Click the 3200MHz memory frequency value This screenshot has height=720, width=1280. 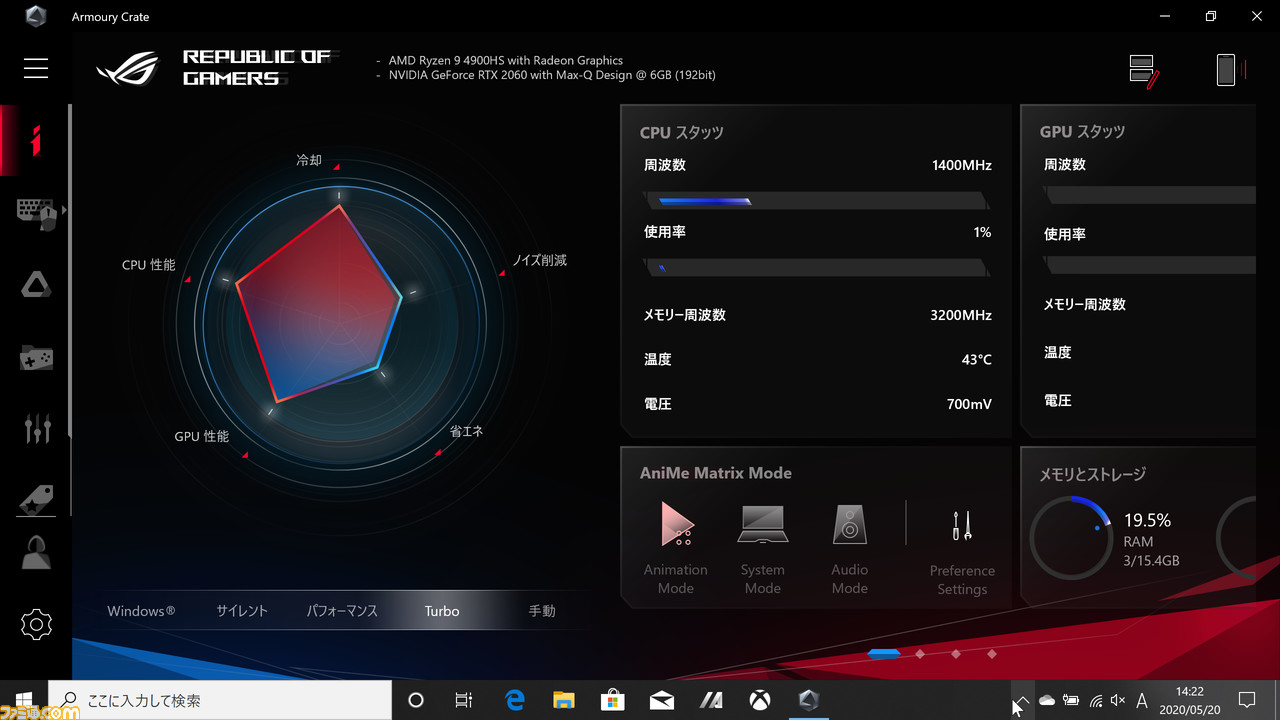960,315
